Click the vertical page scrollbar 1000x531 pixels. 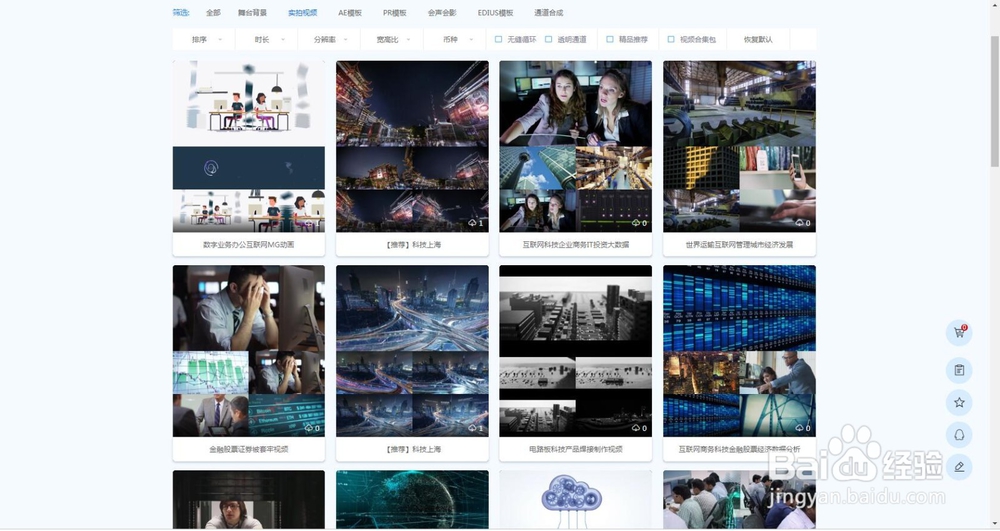pos(994,102)
